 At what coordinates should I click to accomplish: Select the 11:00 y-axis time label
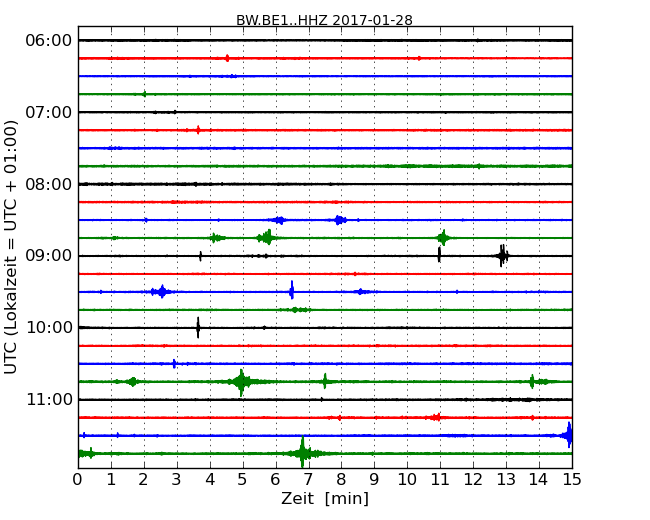(x=49, y=399)
